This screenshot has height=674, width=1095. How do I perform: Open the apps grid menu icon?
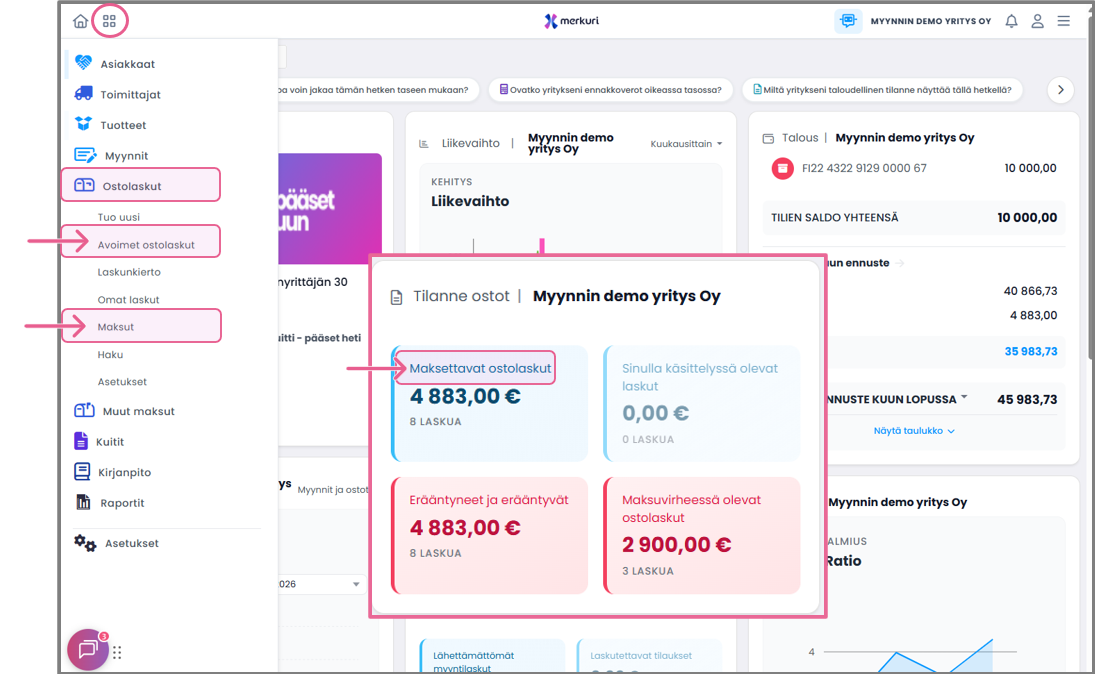pyautogui.click(x=109, y=21)
